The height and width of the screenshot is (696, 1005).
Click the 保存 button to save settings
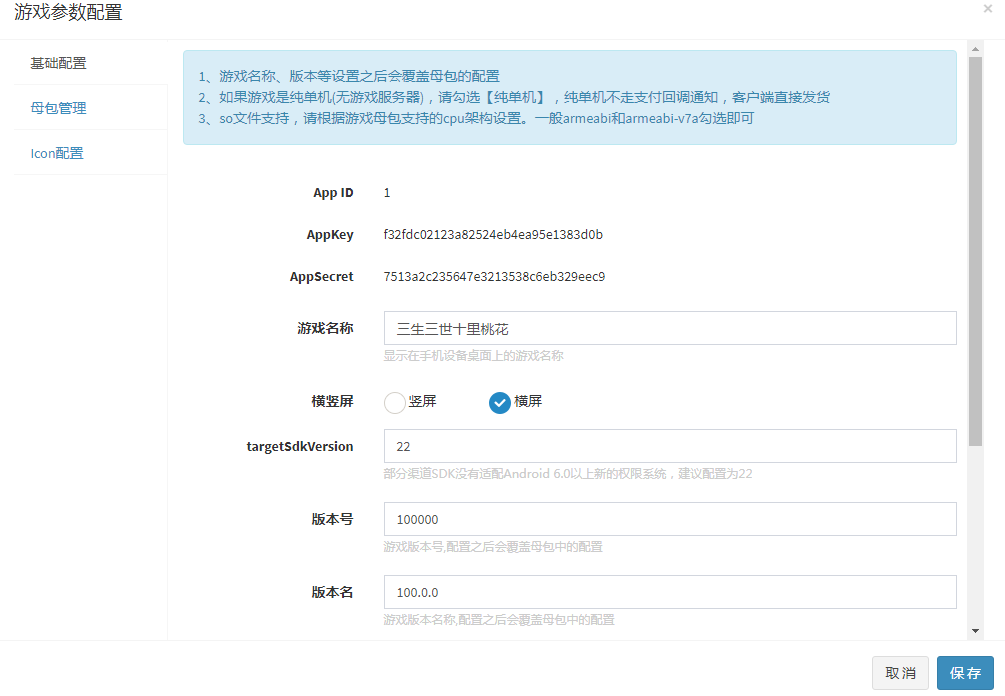coord(965,673)
